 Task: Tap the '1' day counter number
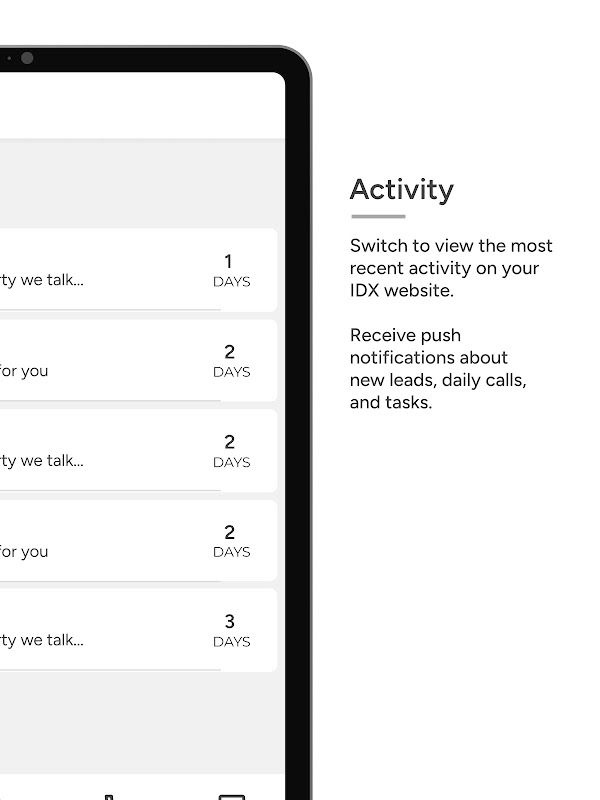tap(229, 262)
